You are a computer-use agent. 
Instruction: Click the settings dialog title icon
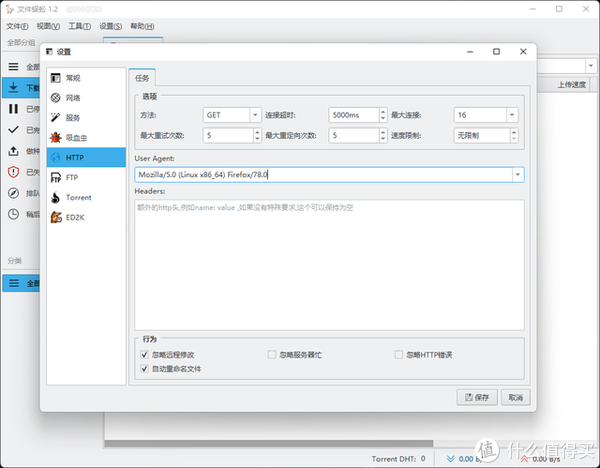(49, 52)
